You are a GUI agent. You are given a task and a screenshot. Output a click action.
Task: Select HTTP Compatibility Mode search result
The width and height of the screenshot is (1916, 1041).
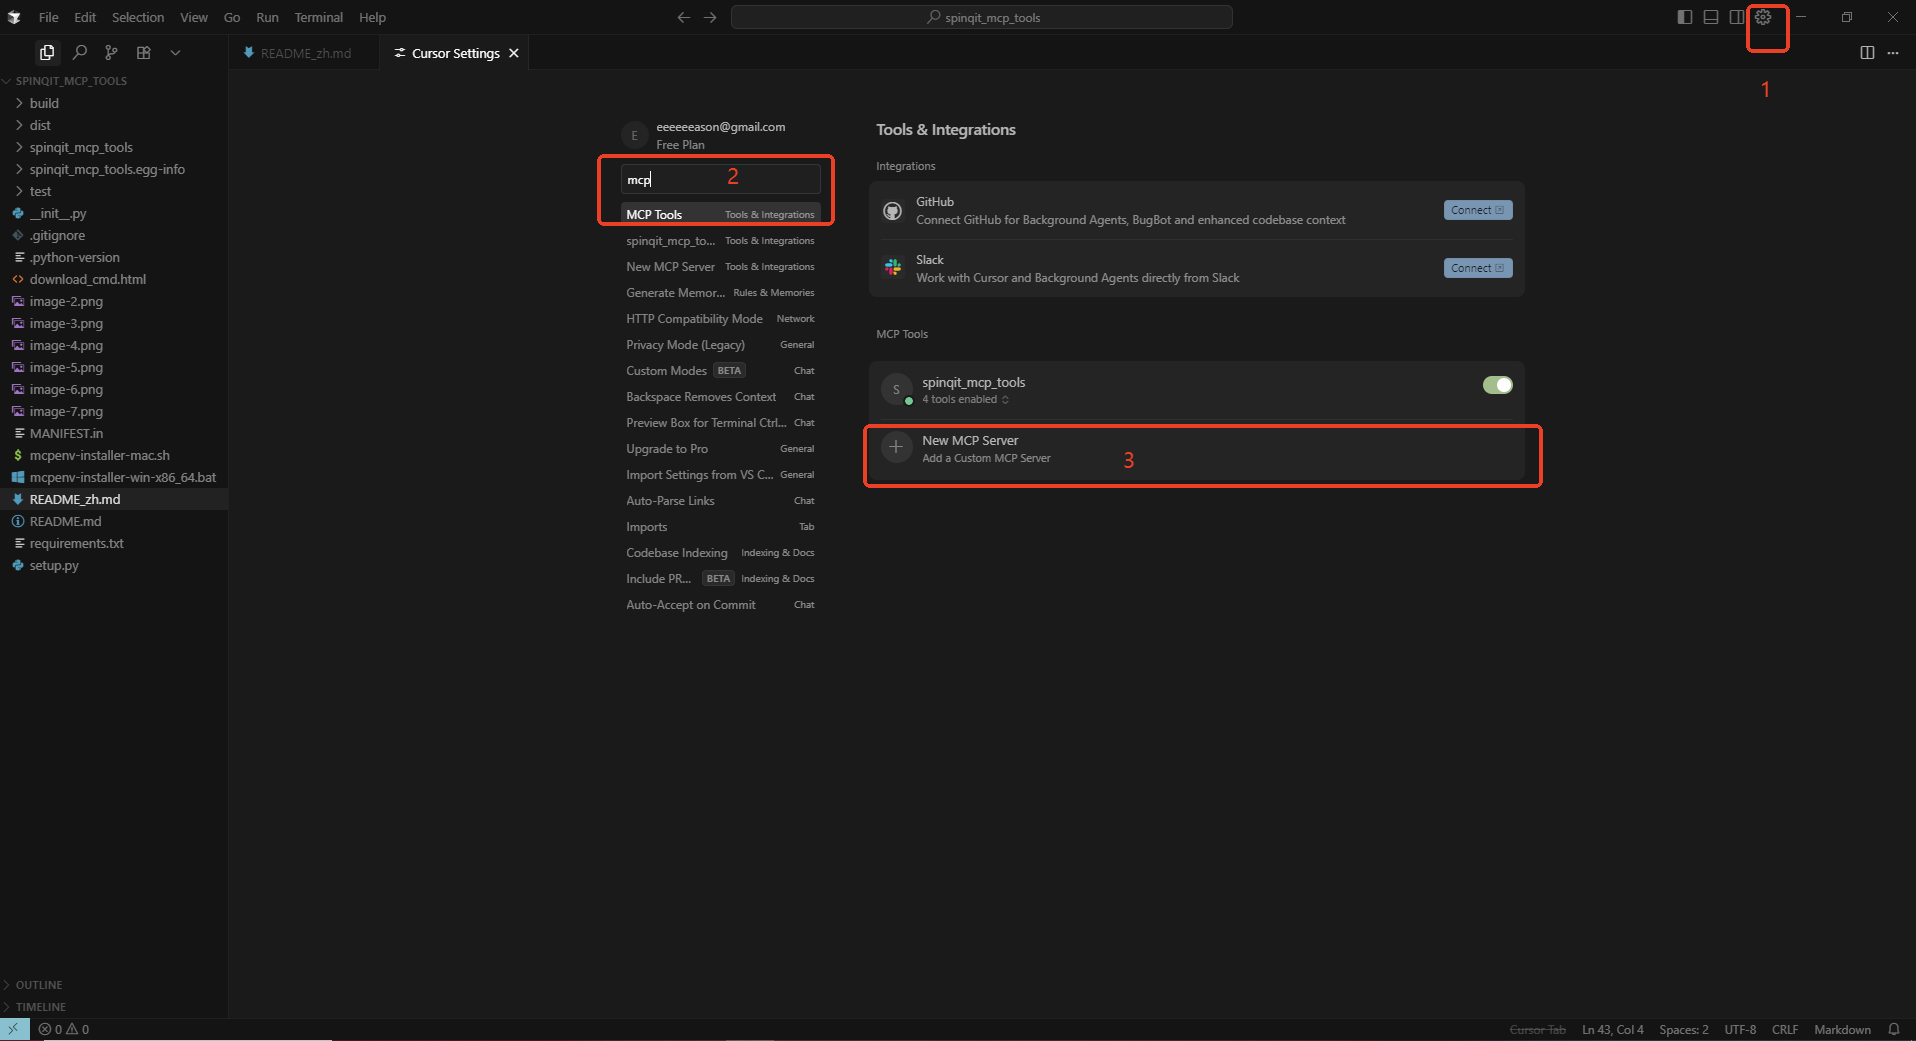[x=720, y=319]
